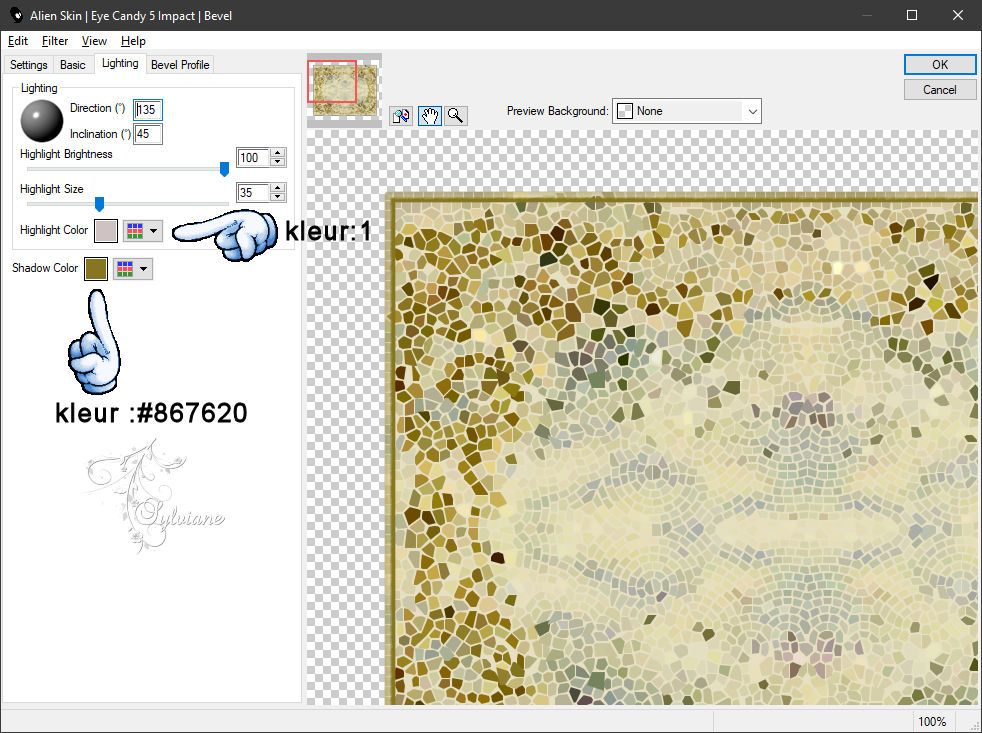Open the View menu
982x733 pixels.
point(94,41)
